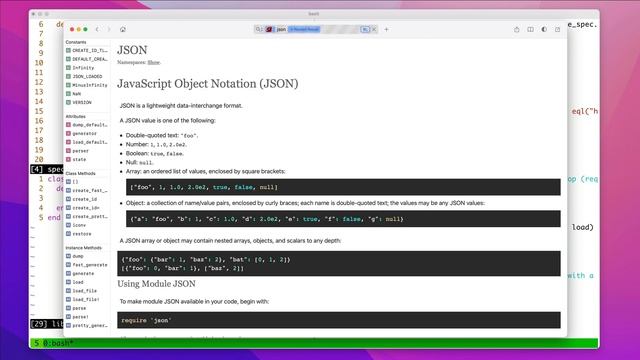
Task: Click the Ruby docset icon in search field
Action: tap(269, 29)
